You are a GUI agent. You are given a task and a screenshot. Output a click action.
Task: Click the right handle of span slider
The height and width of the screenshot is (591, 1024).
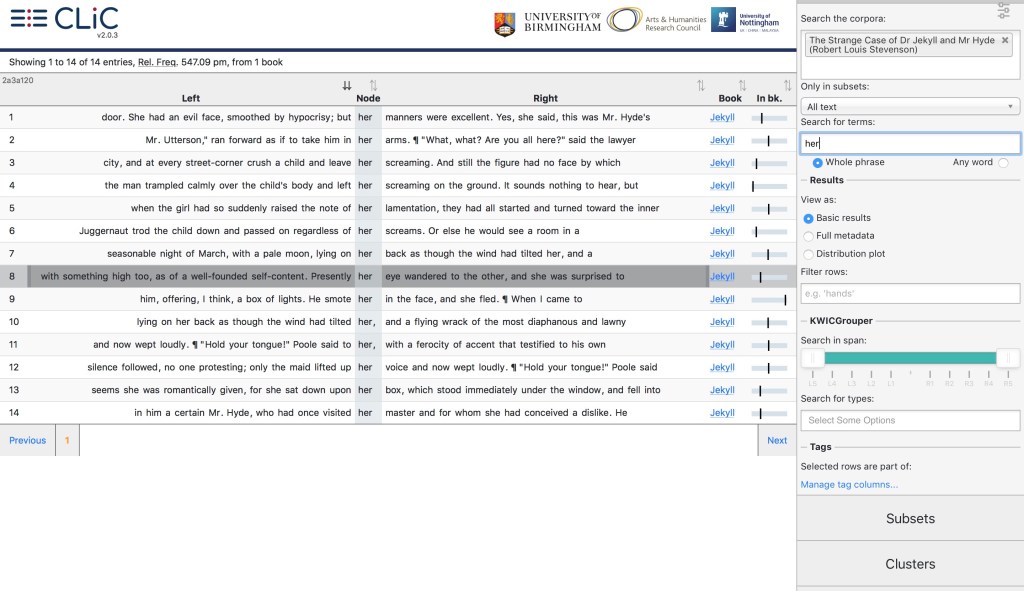(1008, 358)
